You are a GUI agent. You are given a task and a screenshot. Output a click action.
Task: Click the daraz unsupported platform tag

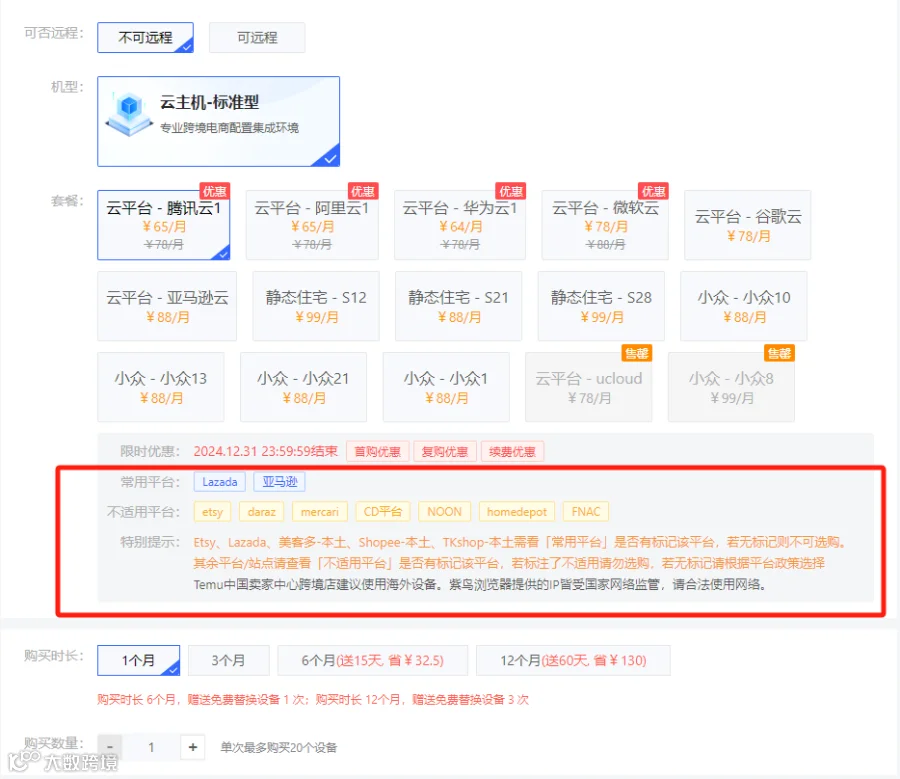[262, 511]
